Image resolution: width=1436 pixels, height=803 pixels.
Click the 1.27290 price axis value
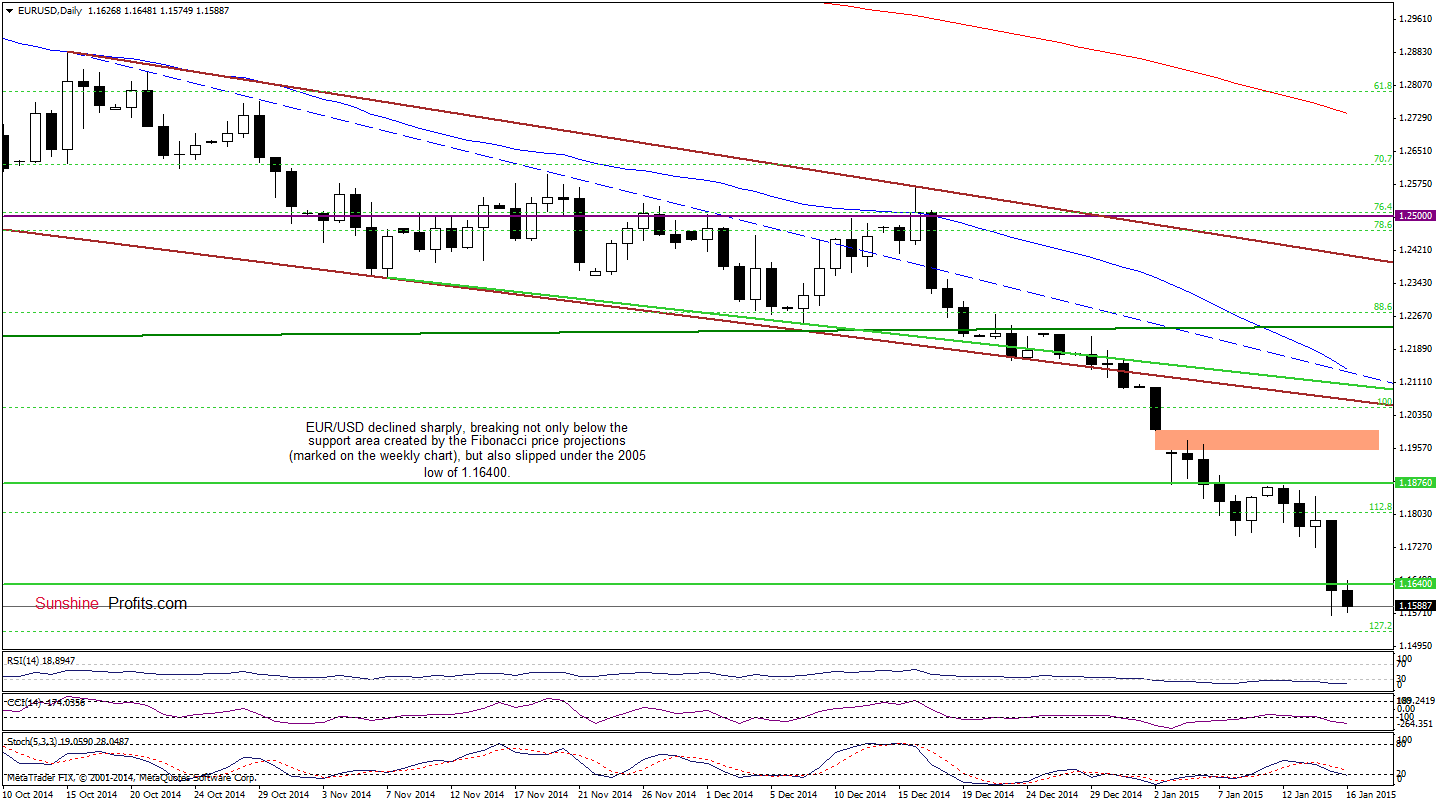1418,118
